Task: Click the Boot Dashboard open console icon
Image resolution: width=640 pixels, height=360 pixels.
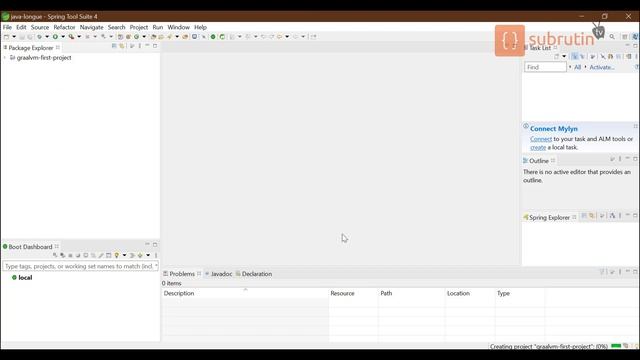Action: (86, 256)
